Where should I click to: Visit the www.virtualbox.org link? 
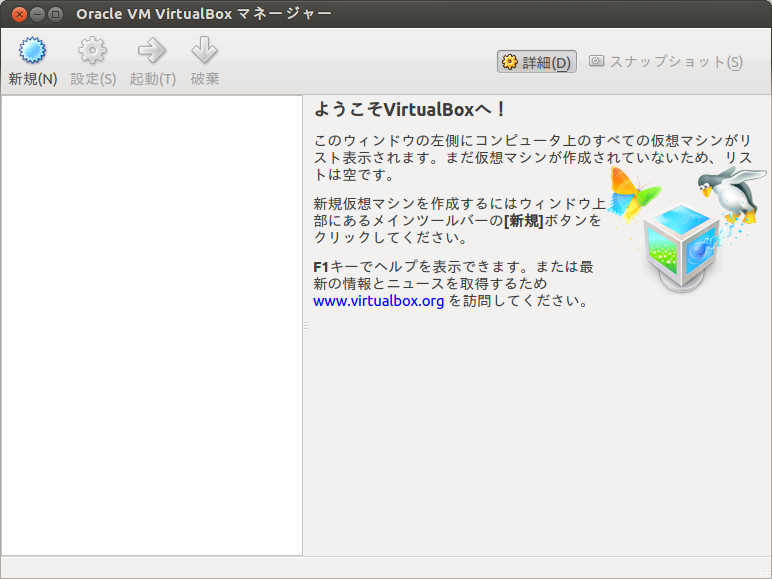[378, 300]
